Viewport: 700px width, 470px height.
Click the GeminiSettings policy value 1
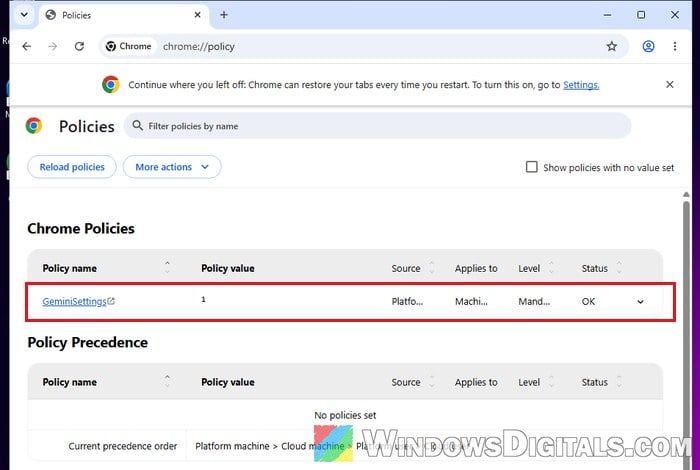tap(203, 299)
